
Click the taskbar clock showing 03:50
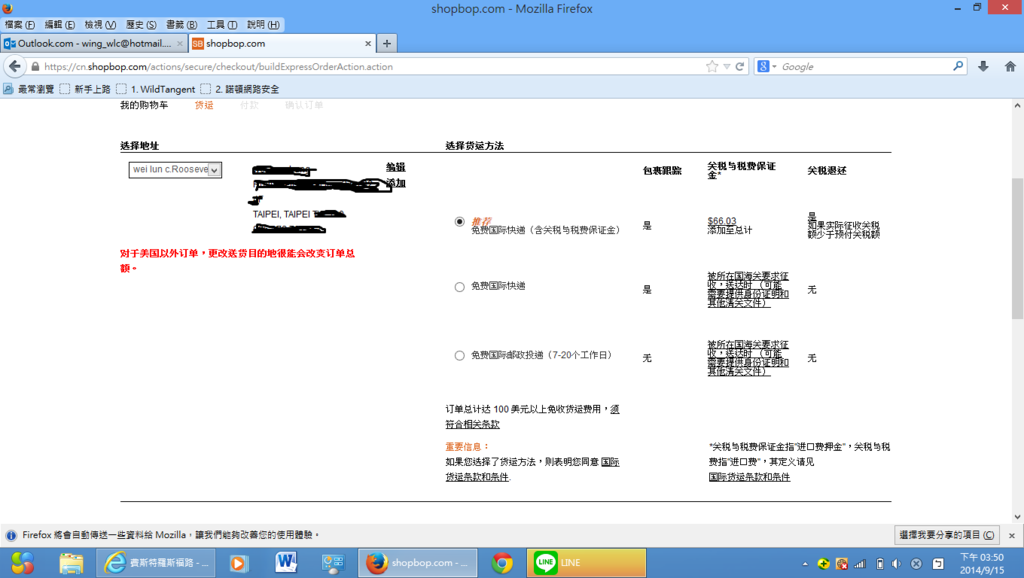click(x=982, y=564)
